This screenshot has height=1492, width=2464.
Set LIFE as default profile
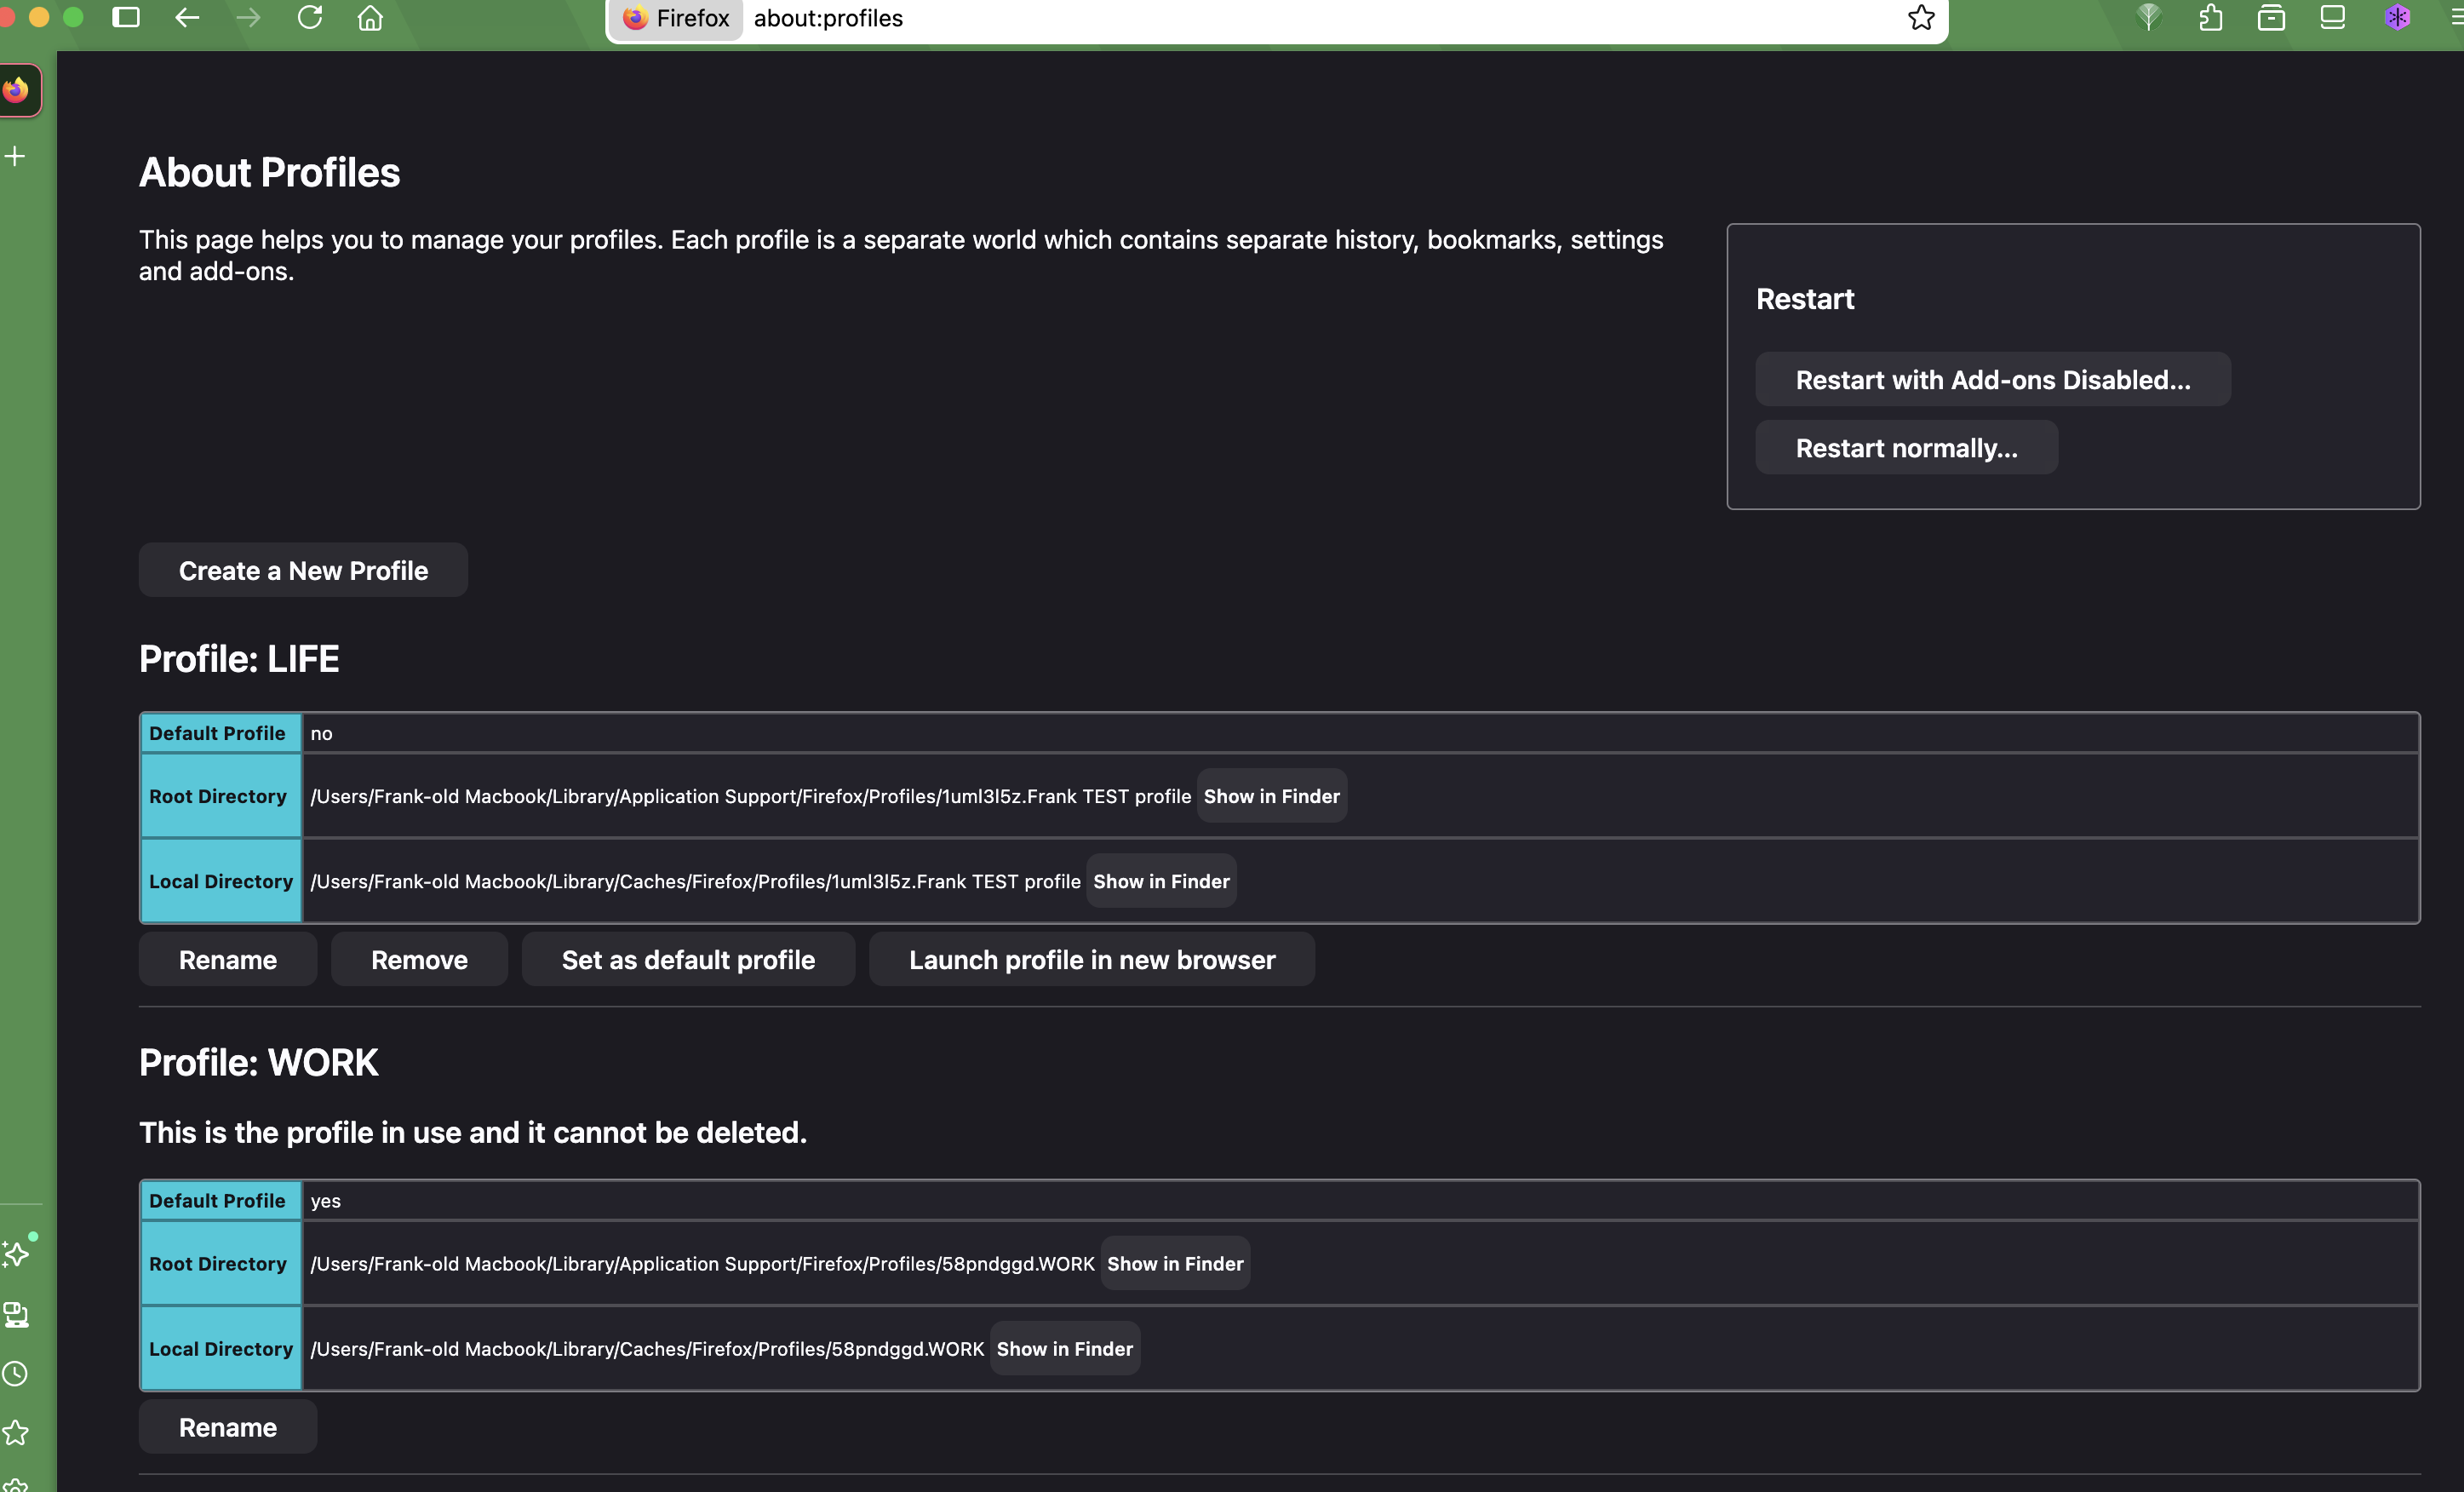(x=688, y=959)
